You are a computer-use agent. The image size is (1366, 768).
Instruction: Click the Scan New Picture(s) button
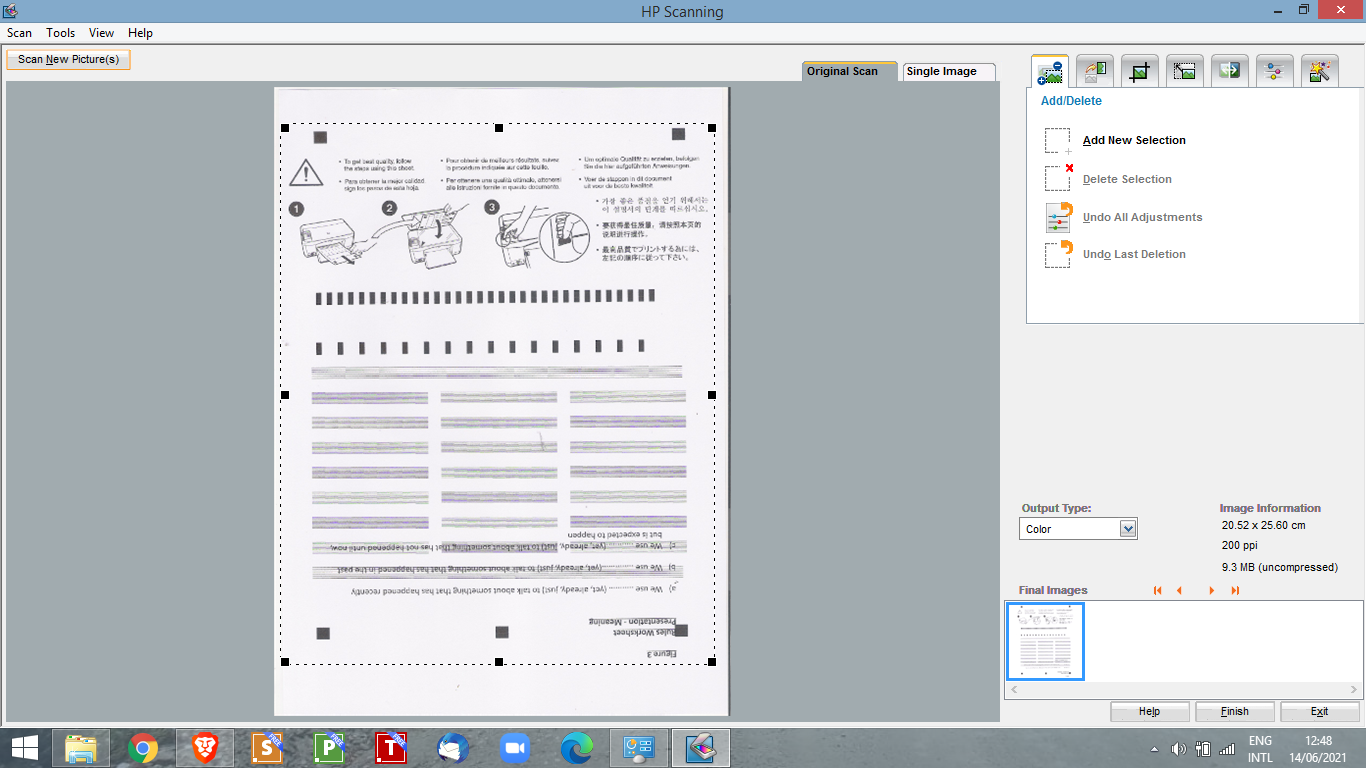click(68, 59)
